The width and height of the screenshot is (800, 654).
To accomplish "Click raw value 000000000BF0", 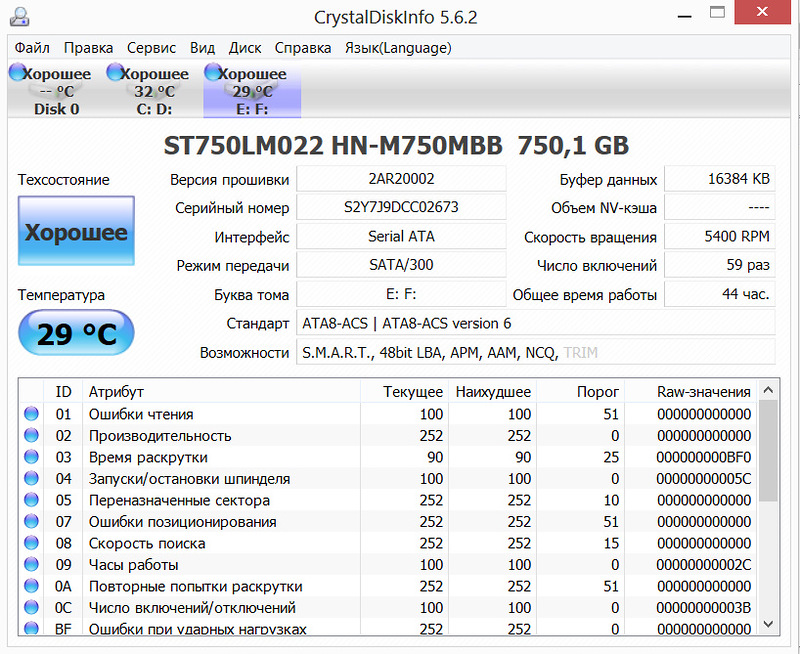I will (x=704, y=457).
